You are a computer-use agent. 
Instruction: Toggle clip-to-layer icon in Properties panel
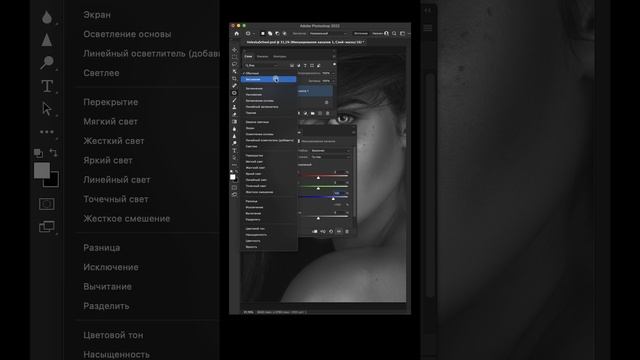click(315, 231)
